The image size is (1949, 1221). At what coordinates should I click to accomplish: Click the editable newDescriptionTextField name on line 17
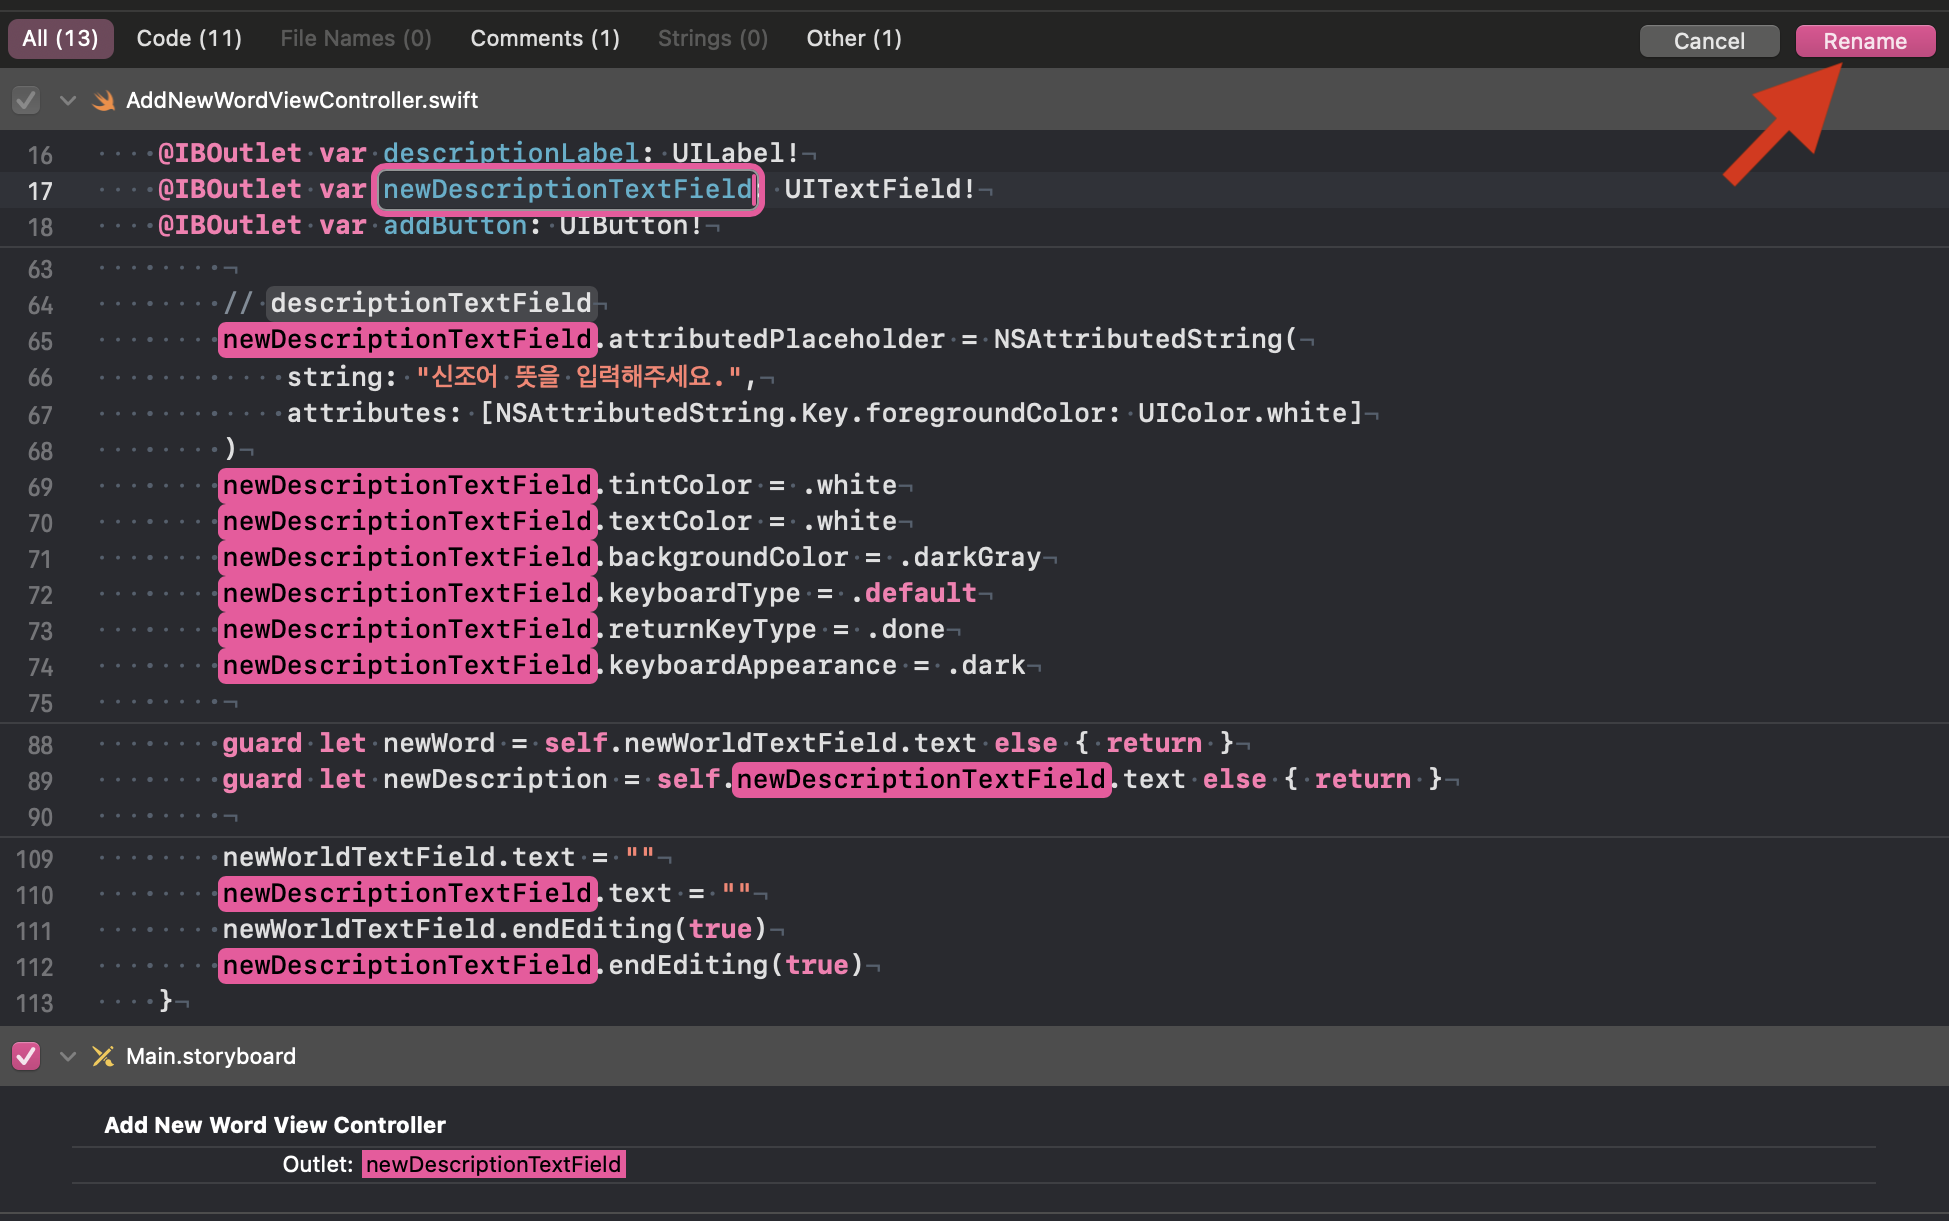(x=567, y=189)
